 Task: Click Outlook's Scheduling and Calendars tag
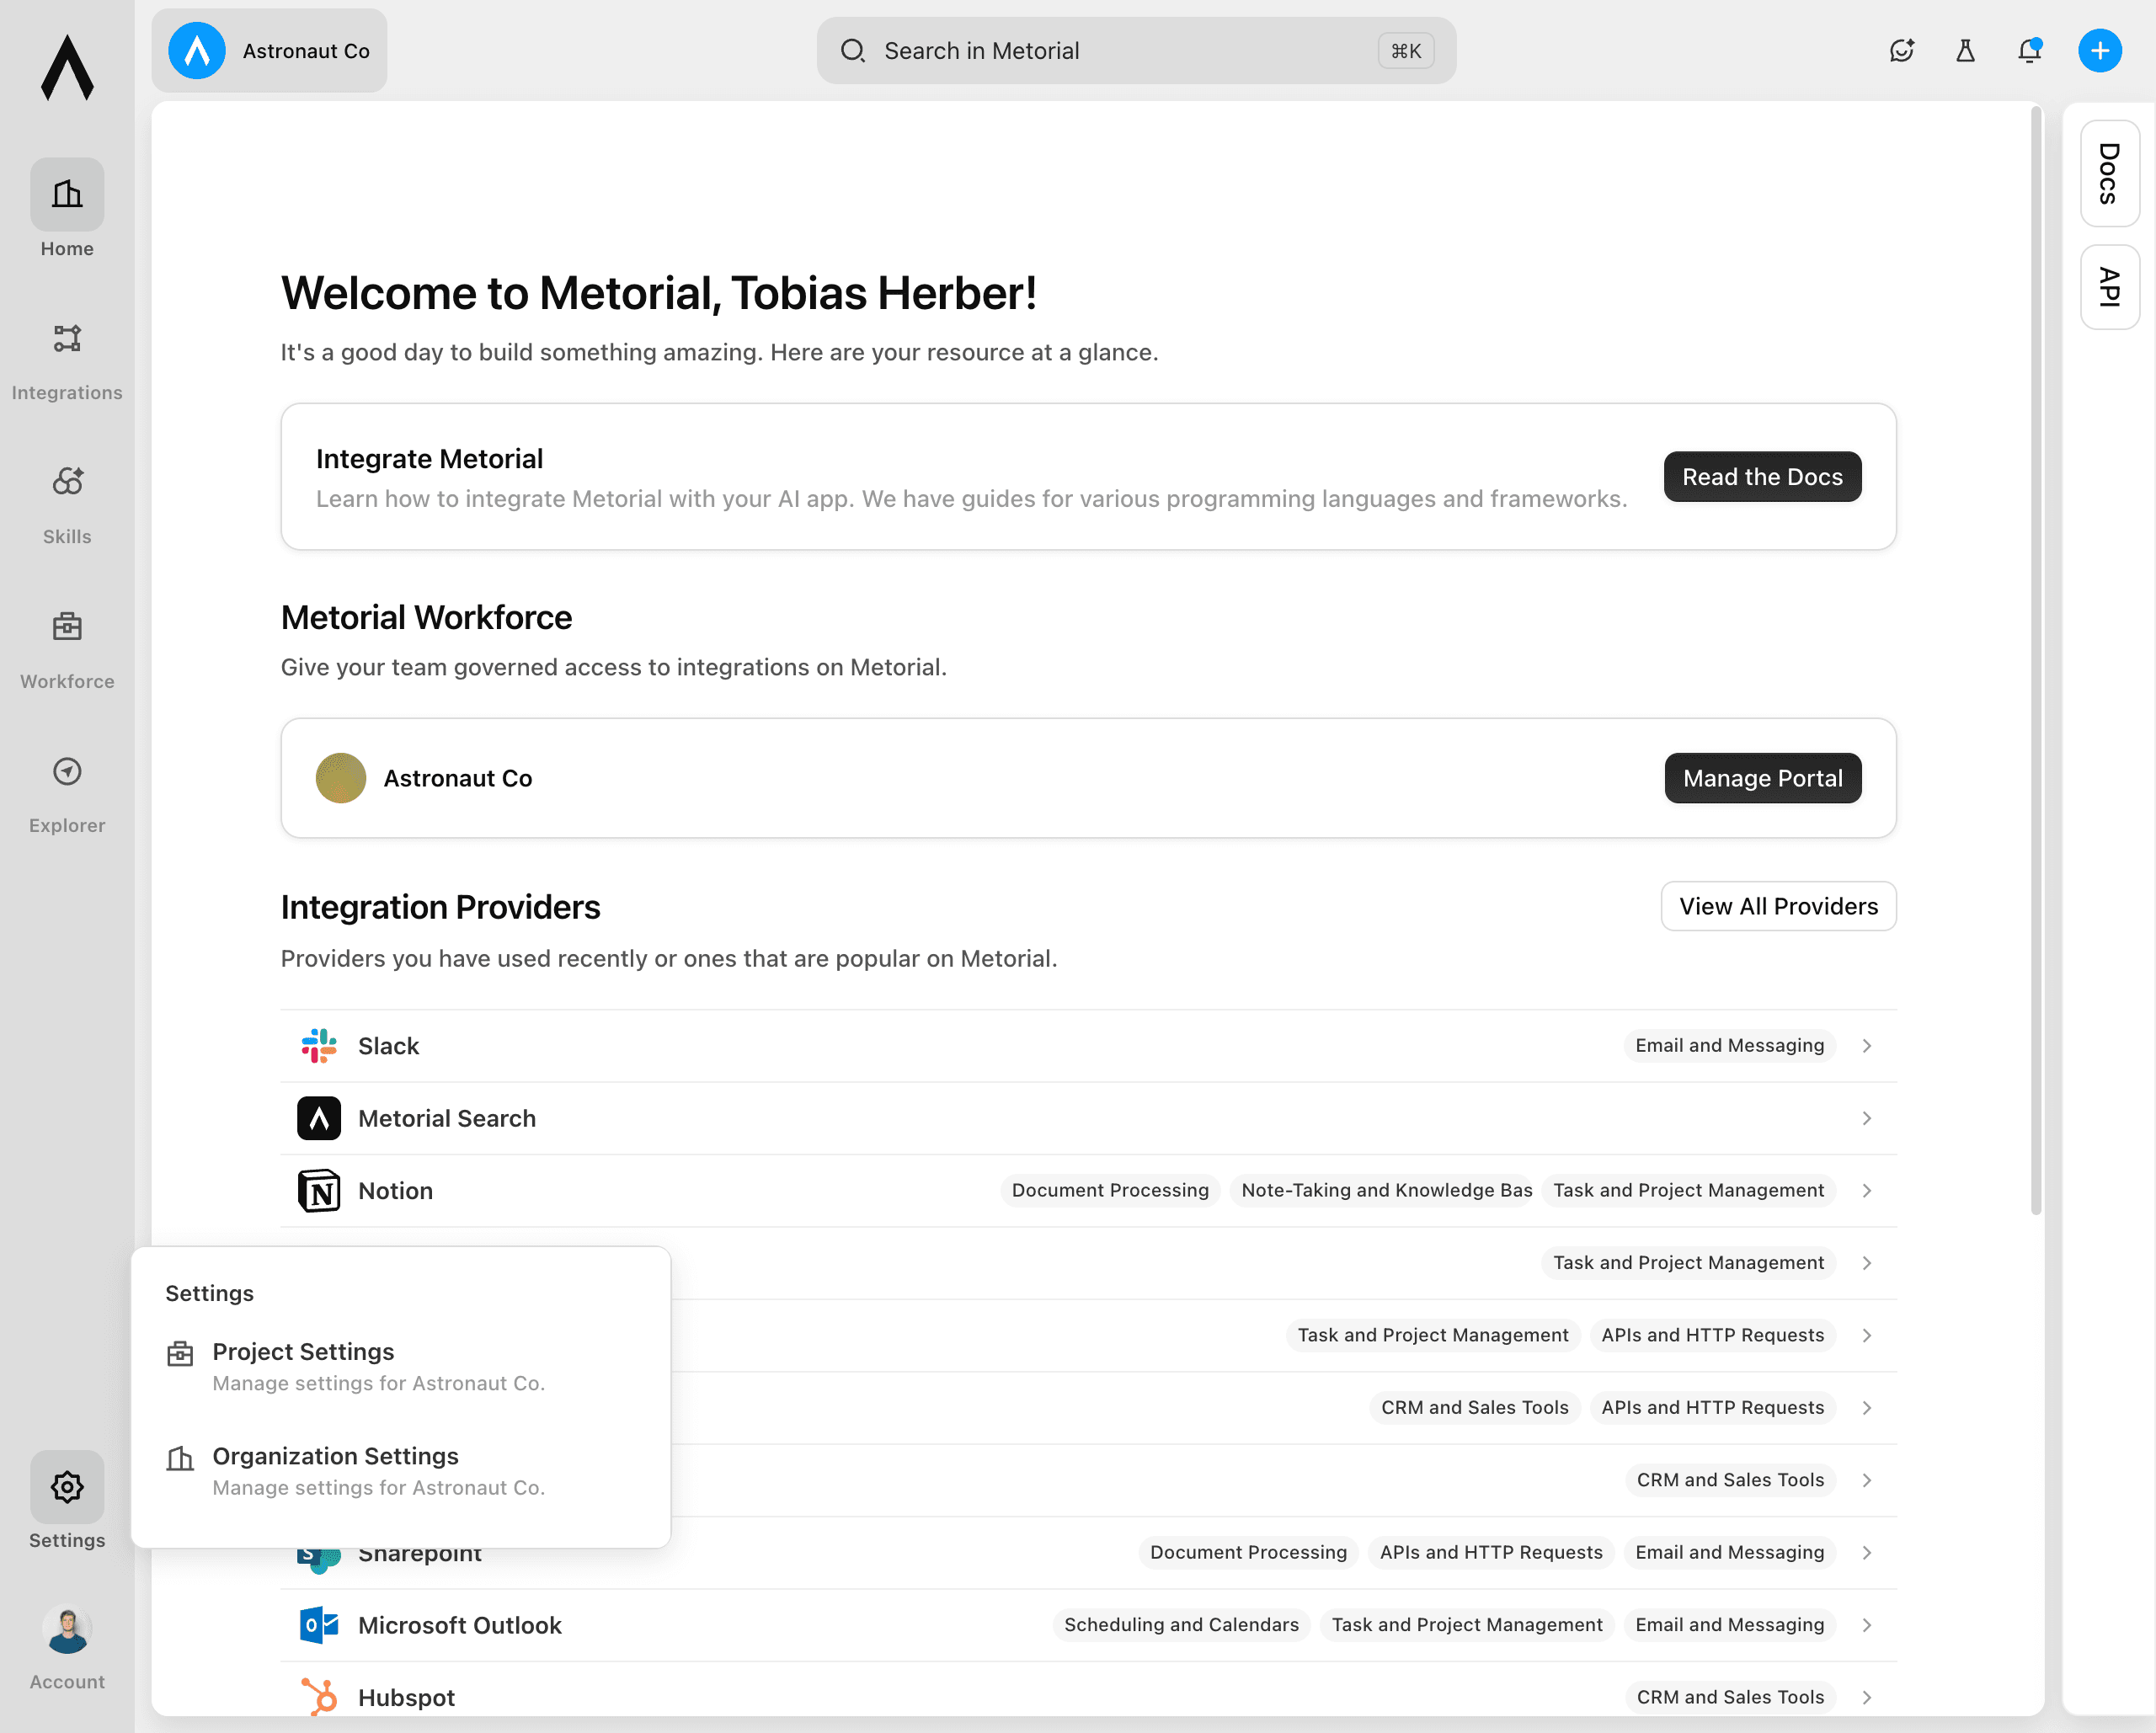[1181, 1624]
